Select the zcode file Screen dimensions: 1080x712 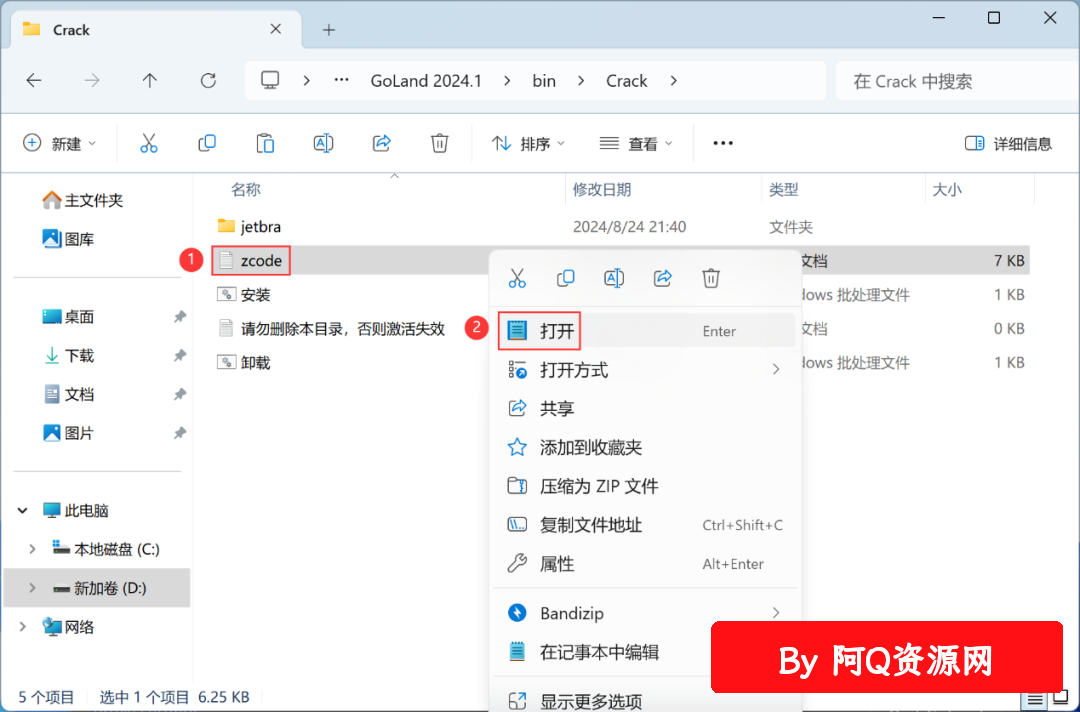pyautogui.click(x=251, y=260)
